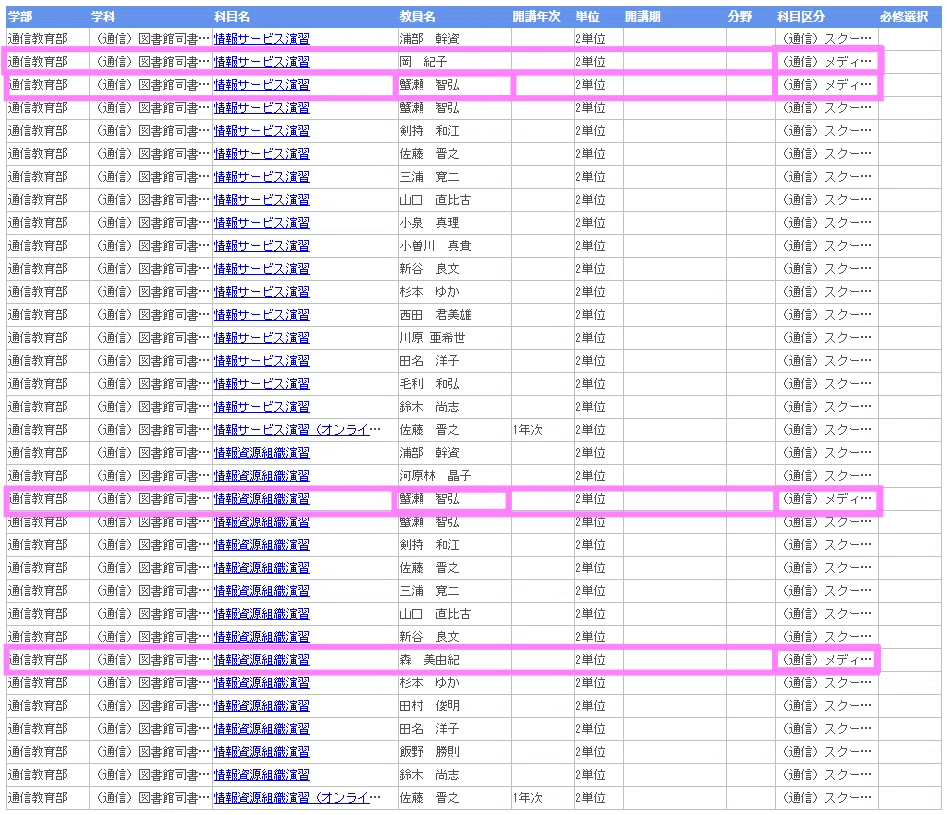Open 情報サービス演習 link in 岡 紀子 row
The height and width of the screenshot is (815, 947).
pyautogui.click(x=262, y=62)
